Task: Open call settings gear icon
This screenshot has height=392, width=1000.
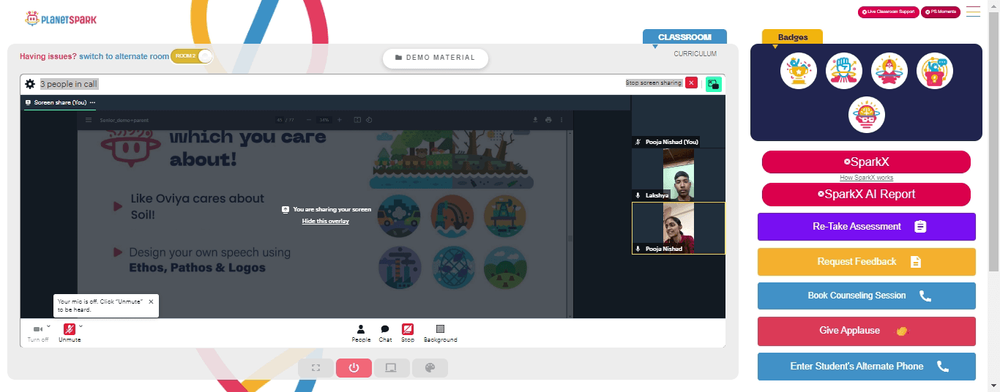Action: pyautogui.click(x=30, y=83)
